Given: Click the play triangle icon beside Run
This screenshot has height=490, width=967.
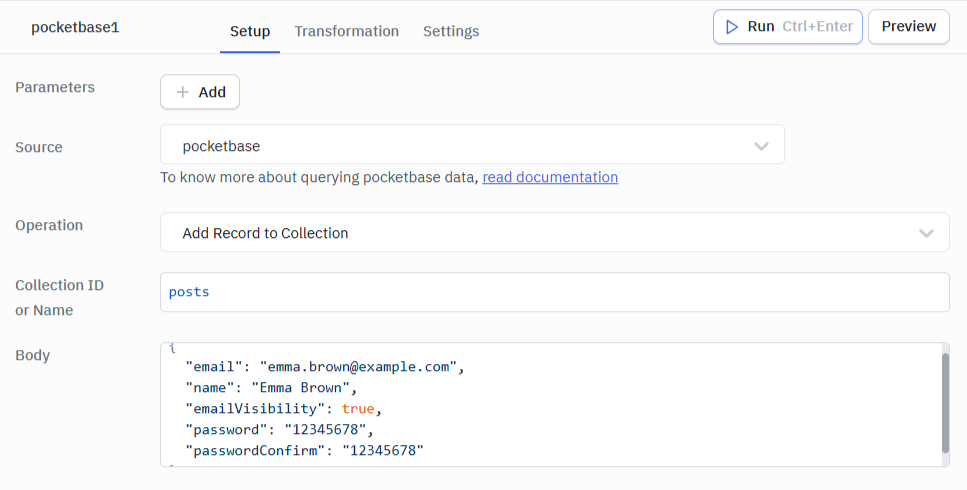Looking at the screenshot, I should (732, 27).
